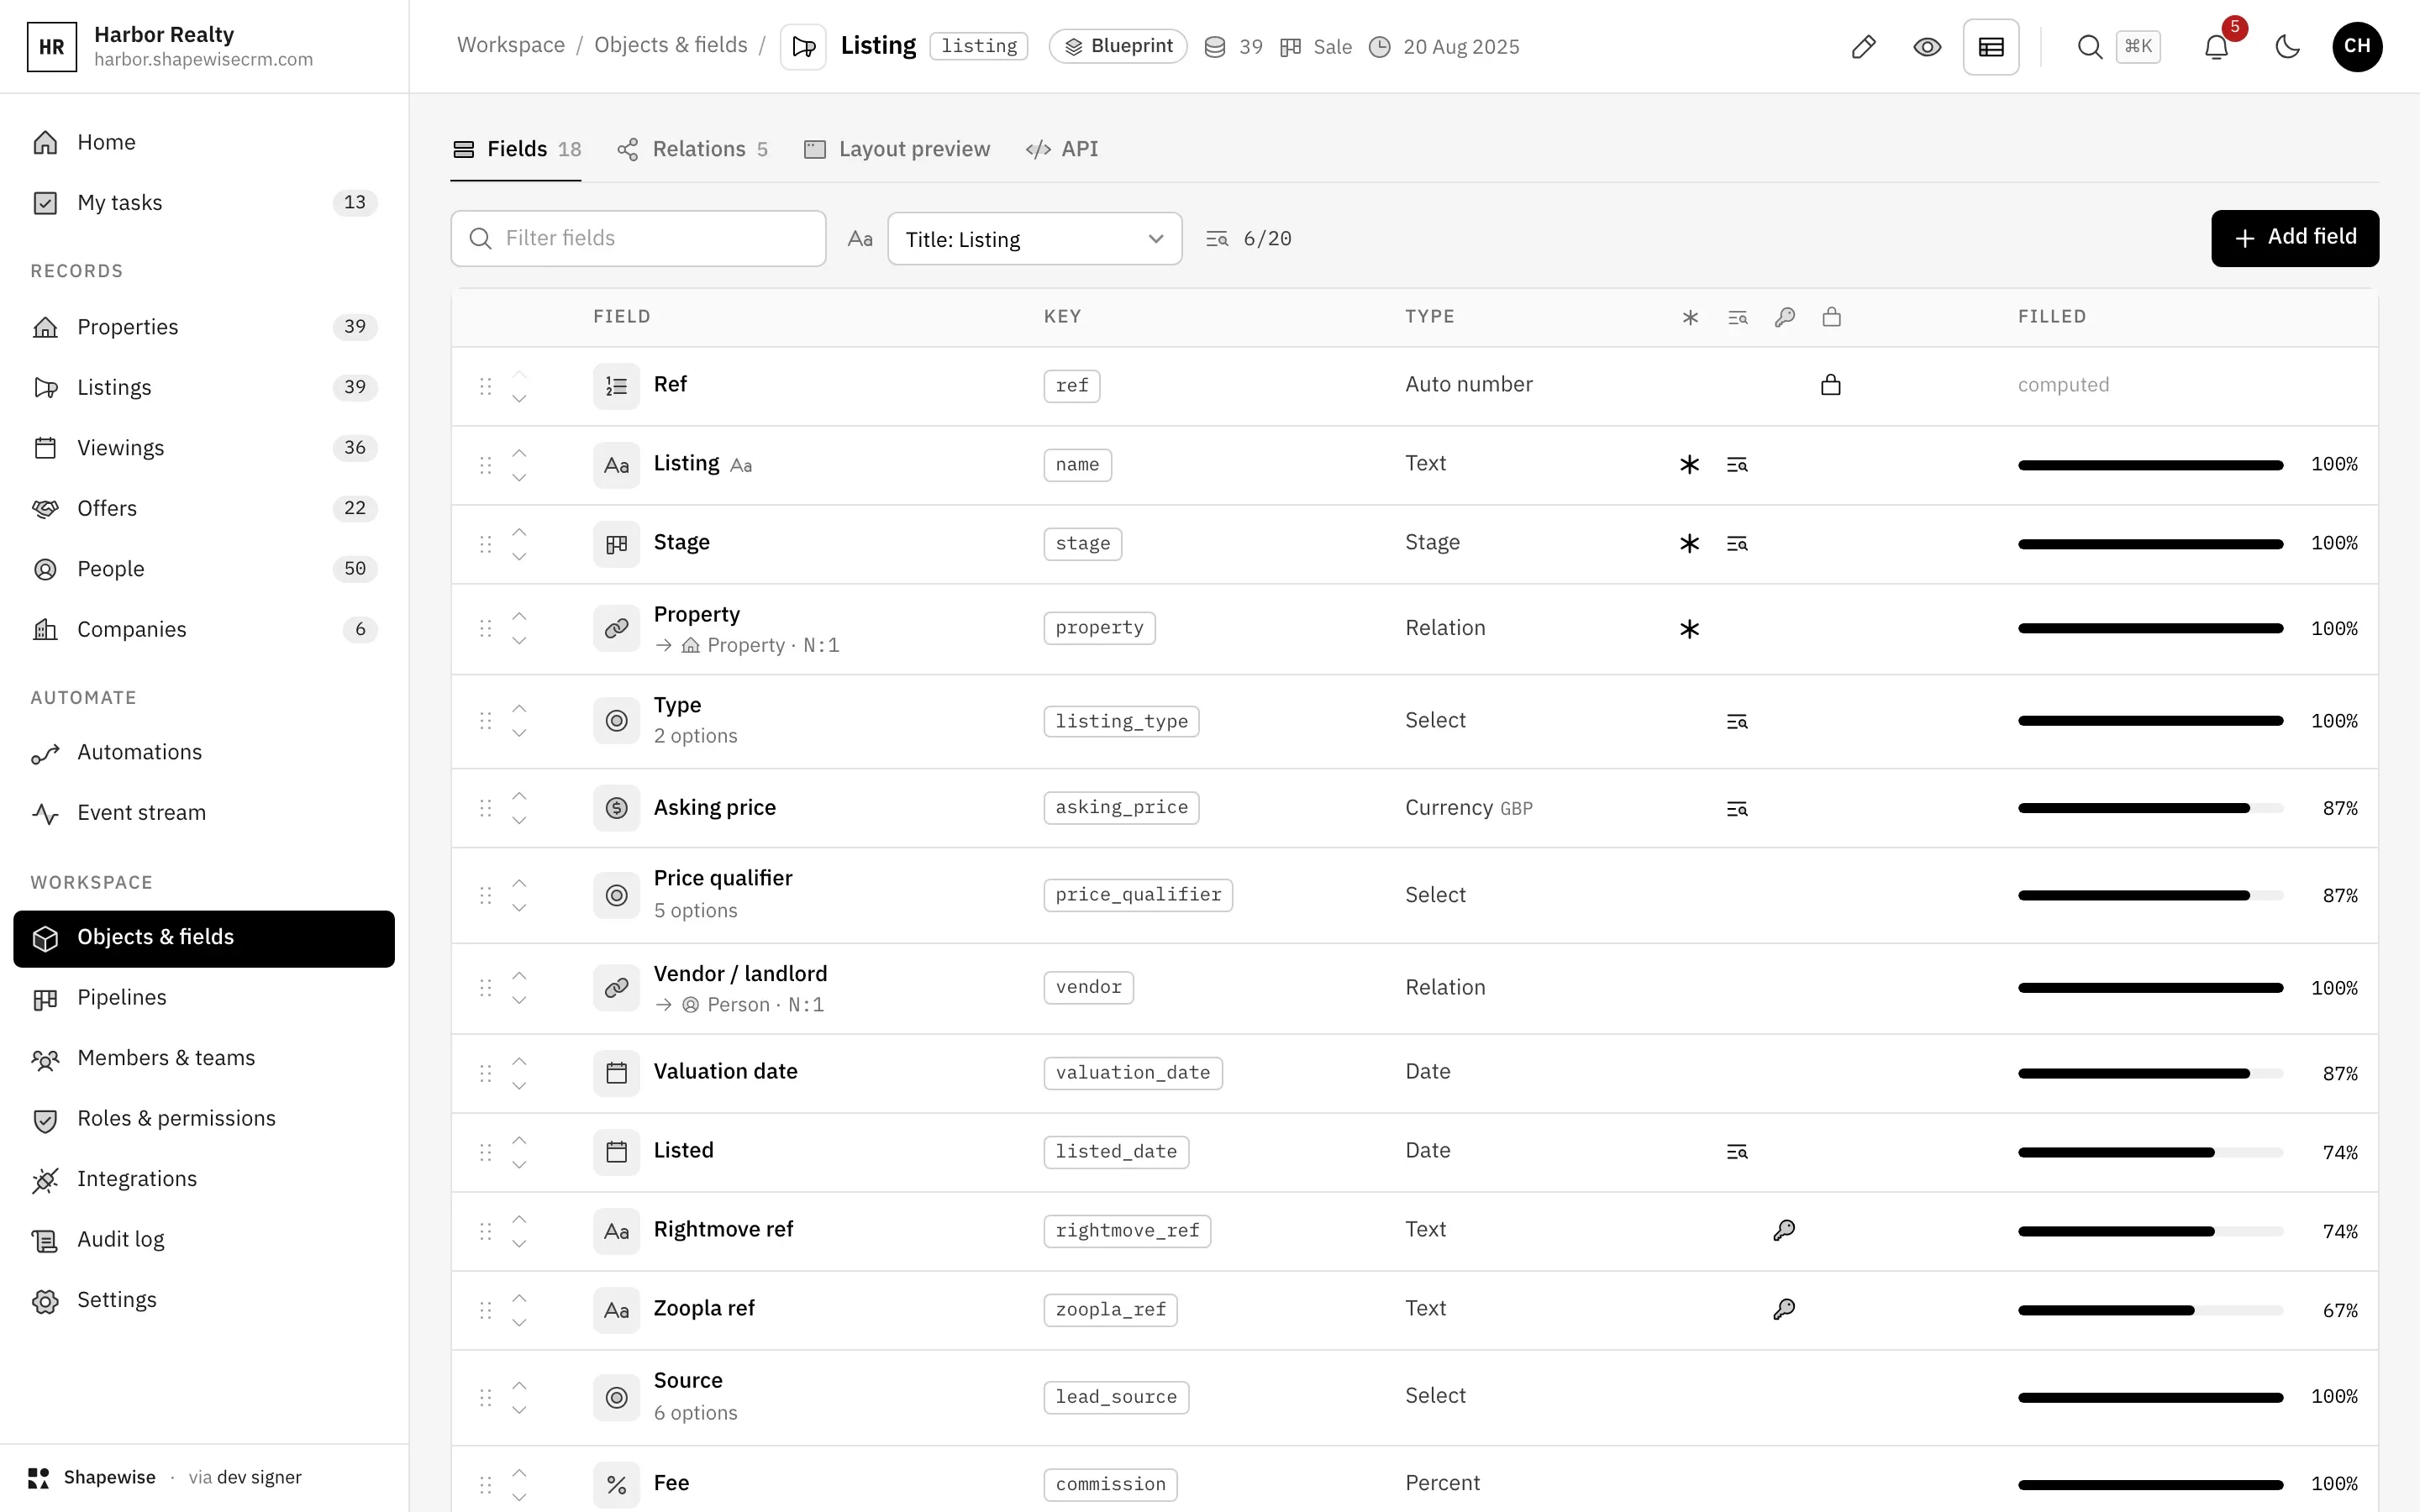The height and width of the screenshot is (1512, 2420).
Task: Click the table view icon button
Action: pyautogui.click(x=1991, y=47)
